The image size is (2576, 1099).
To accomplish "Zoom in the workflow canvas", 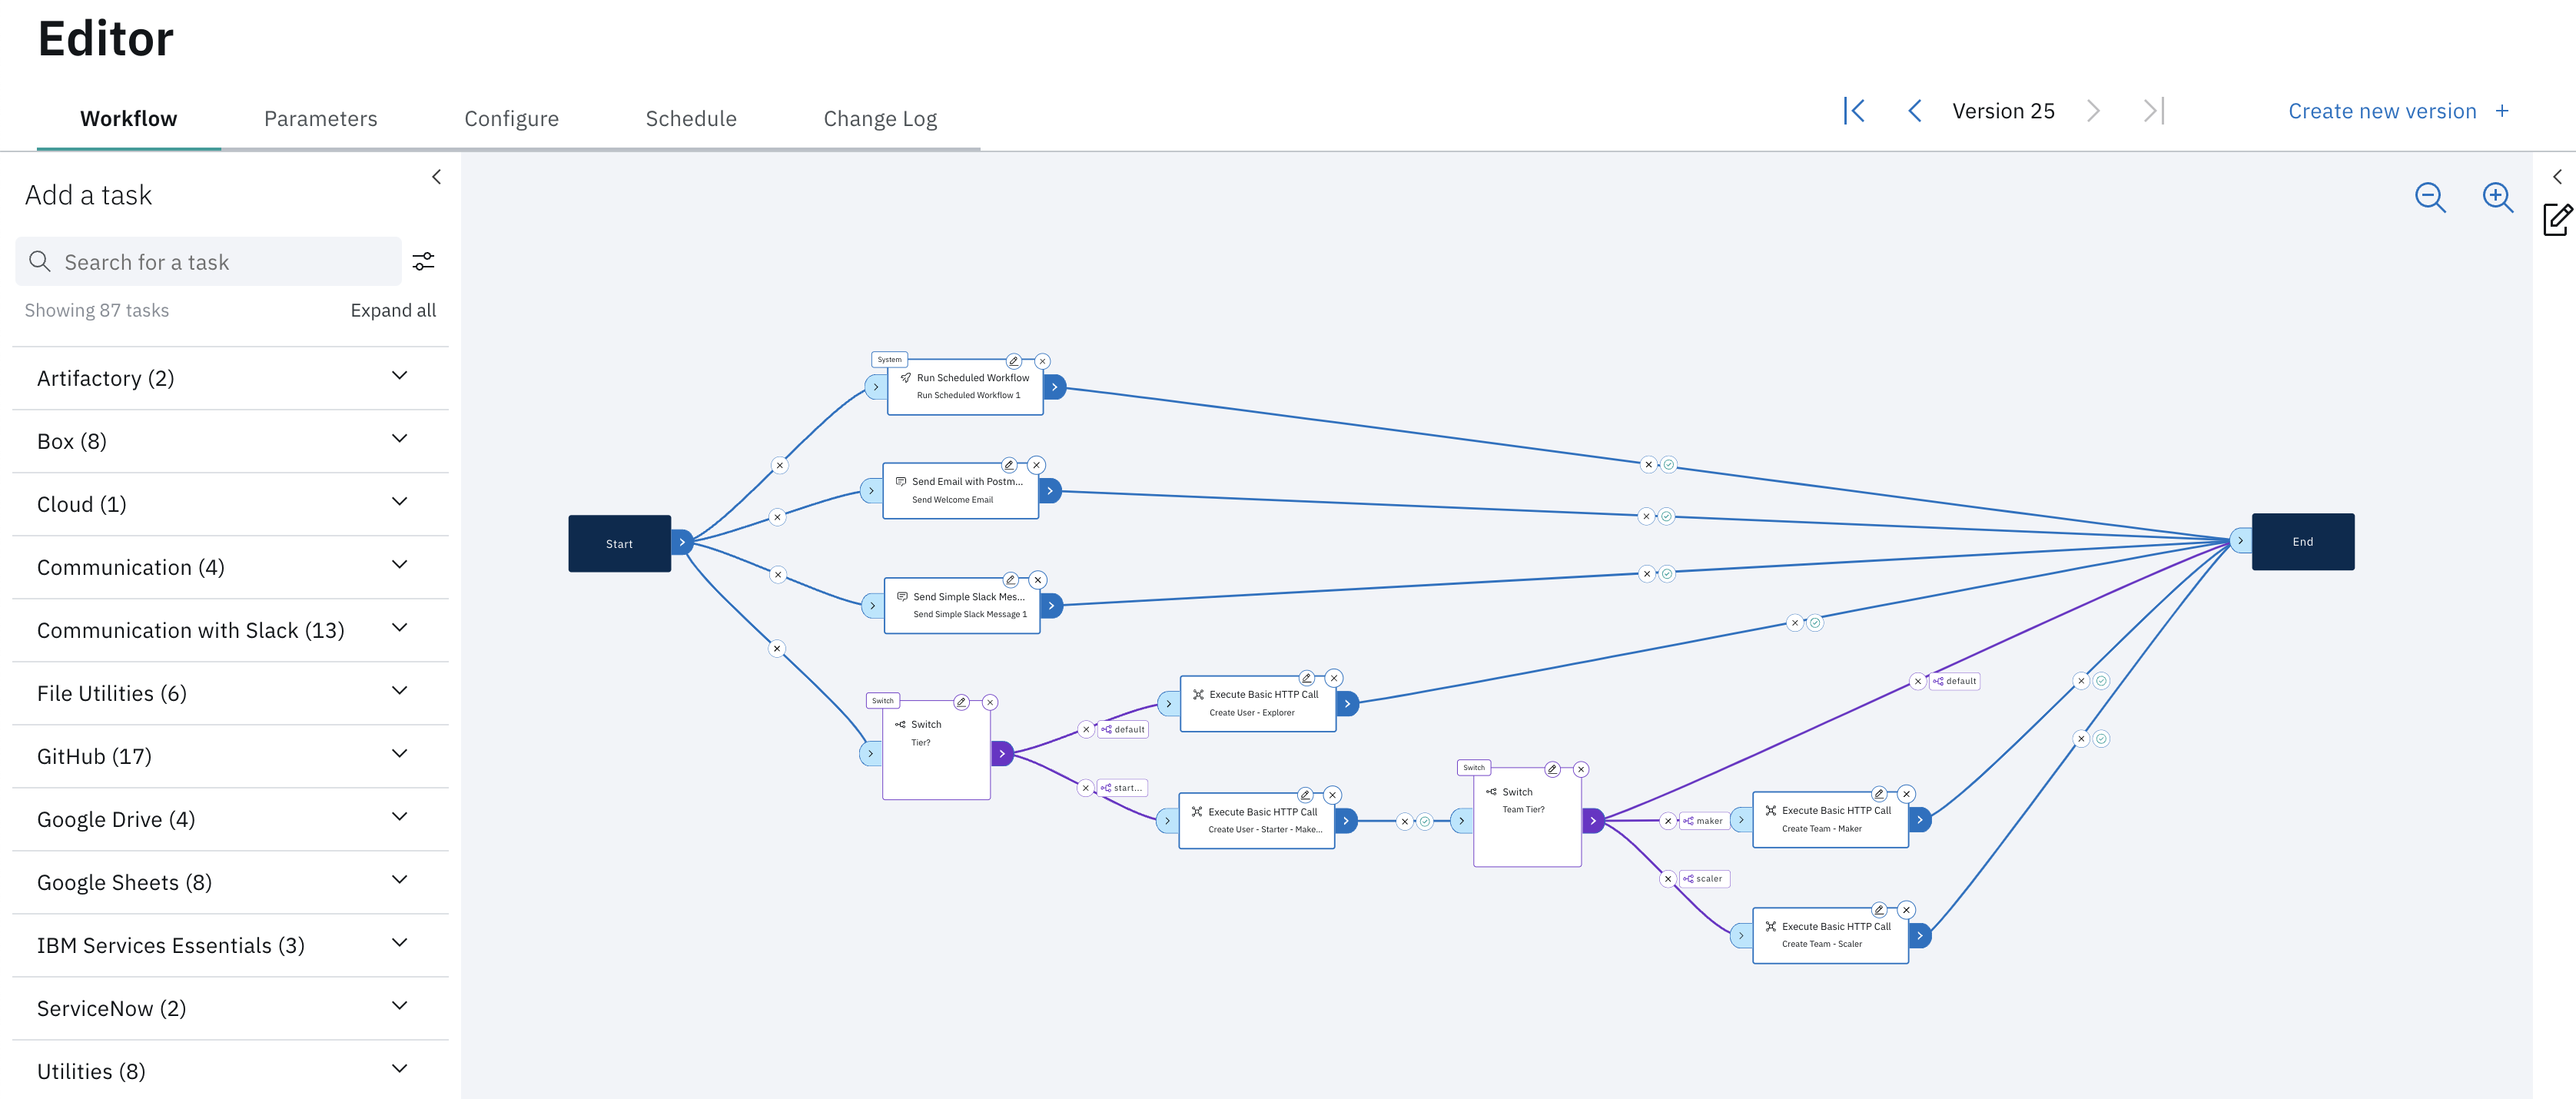I will (2498, 197).
